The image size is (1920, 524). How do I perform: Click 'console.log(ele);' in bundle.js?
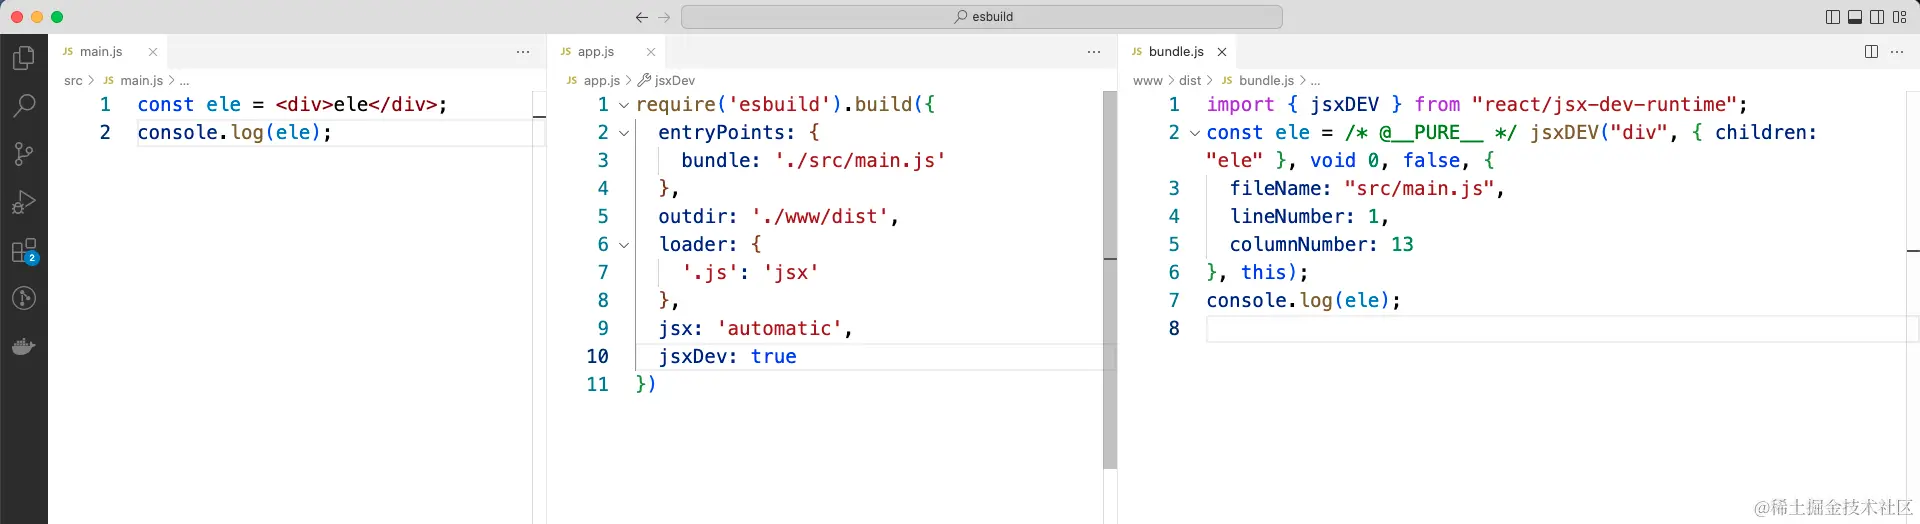coord(1303,301)
